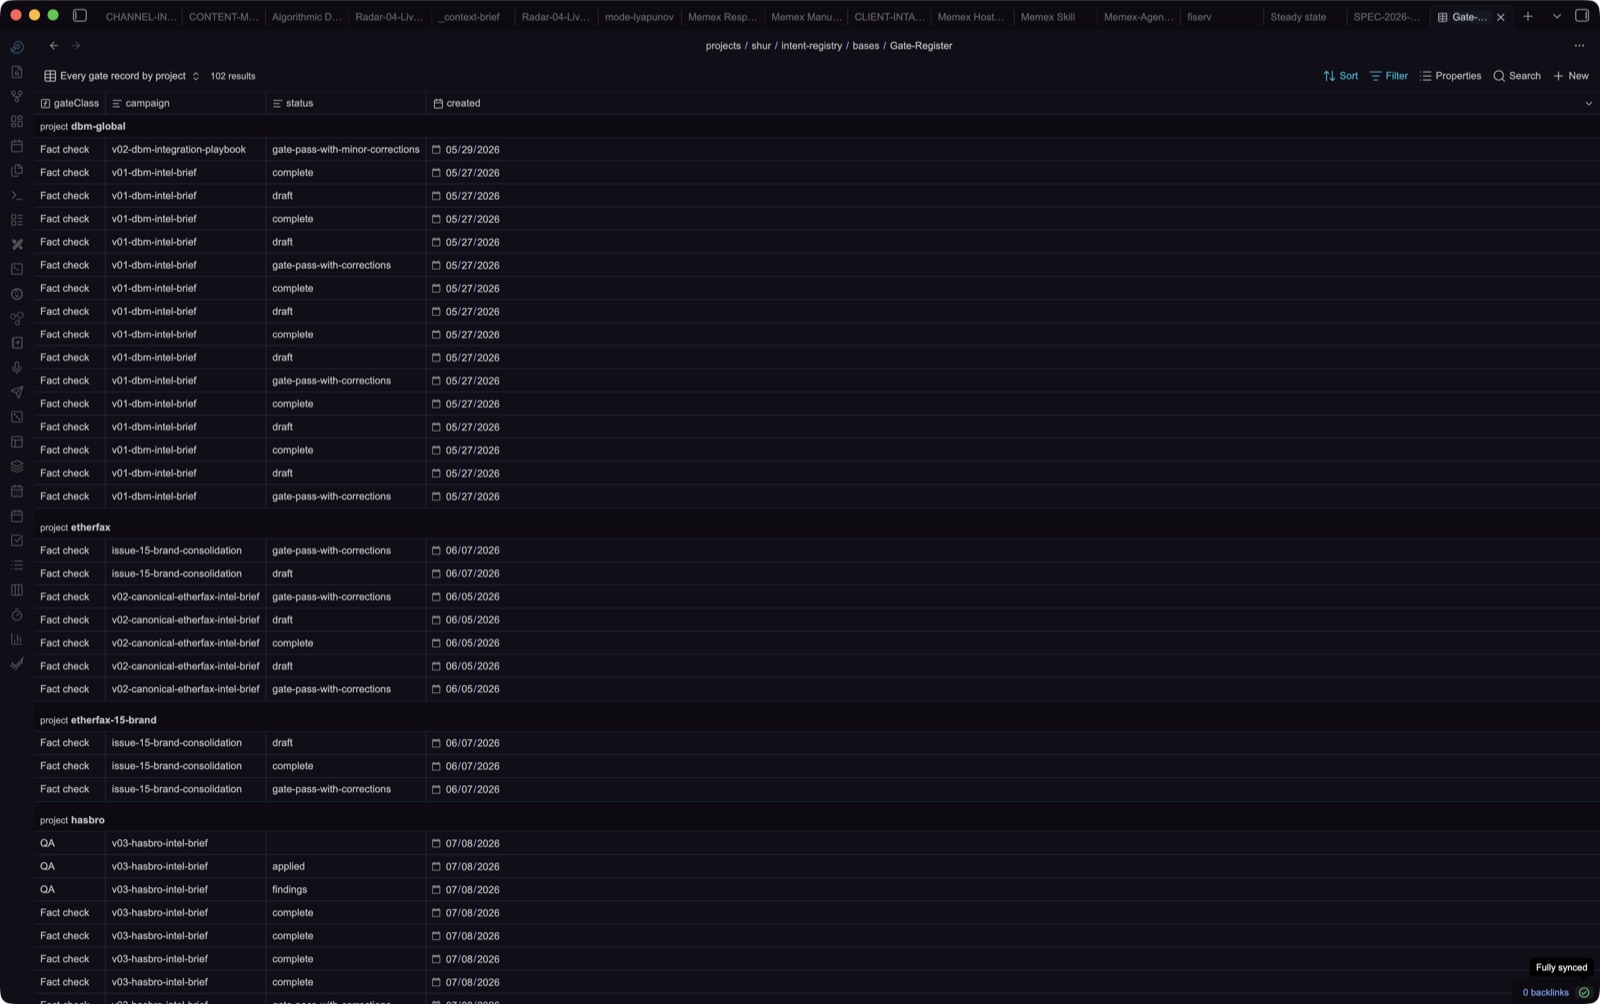Viewport: 1600px width, 1004px height.
Task: Click the Search button in toolbar
Action: point(1517,76)
